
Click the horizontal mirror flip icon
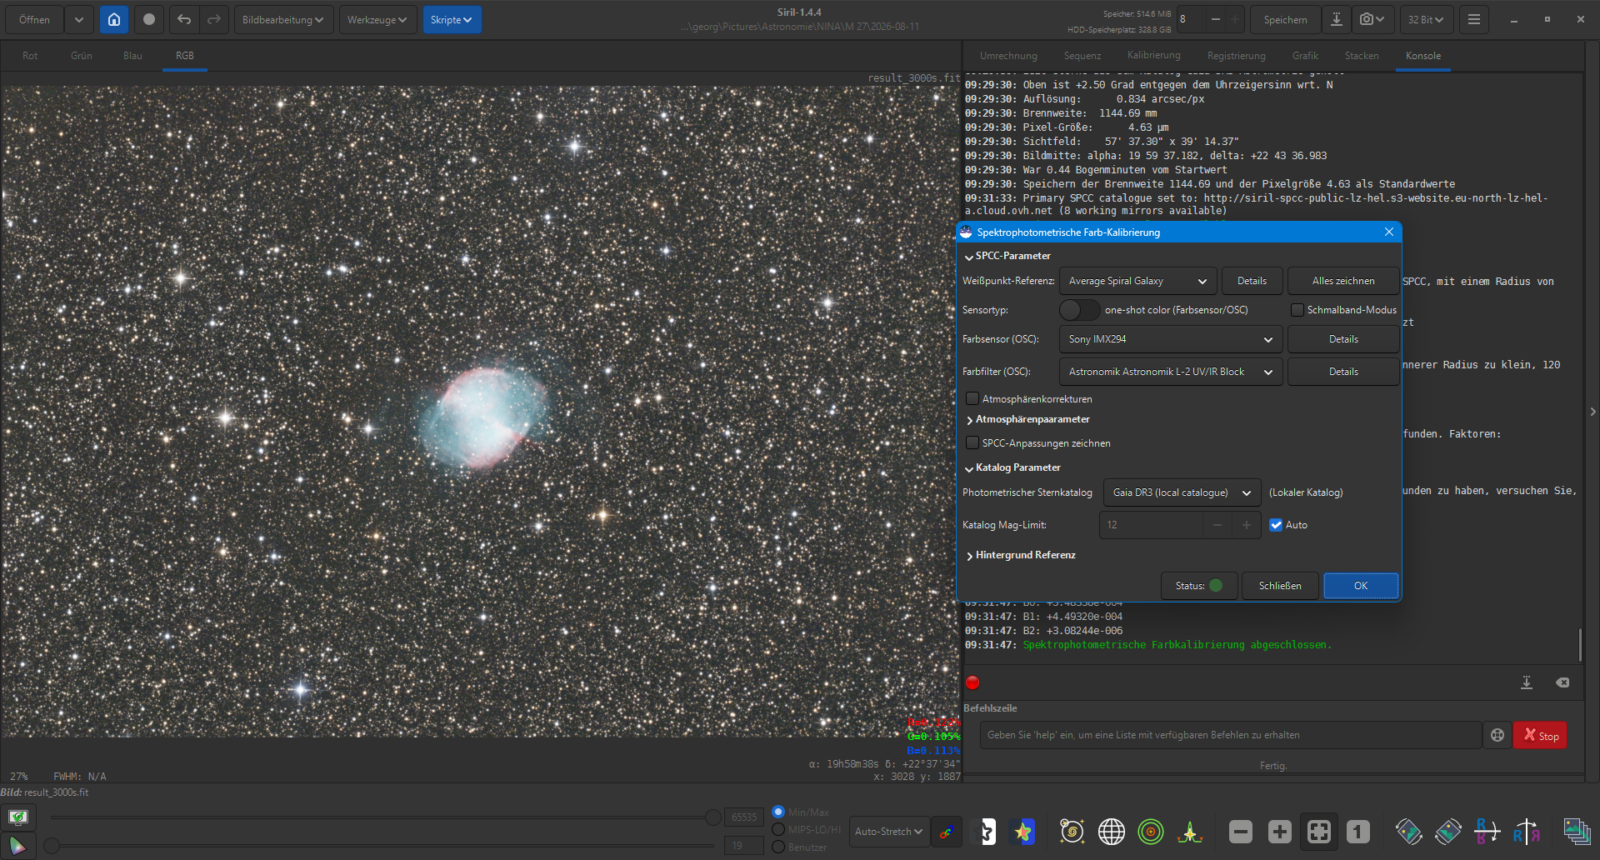click(1526, 831)
